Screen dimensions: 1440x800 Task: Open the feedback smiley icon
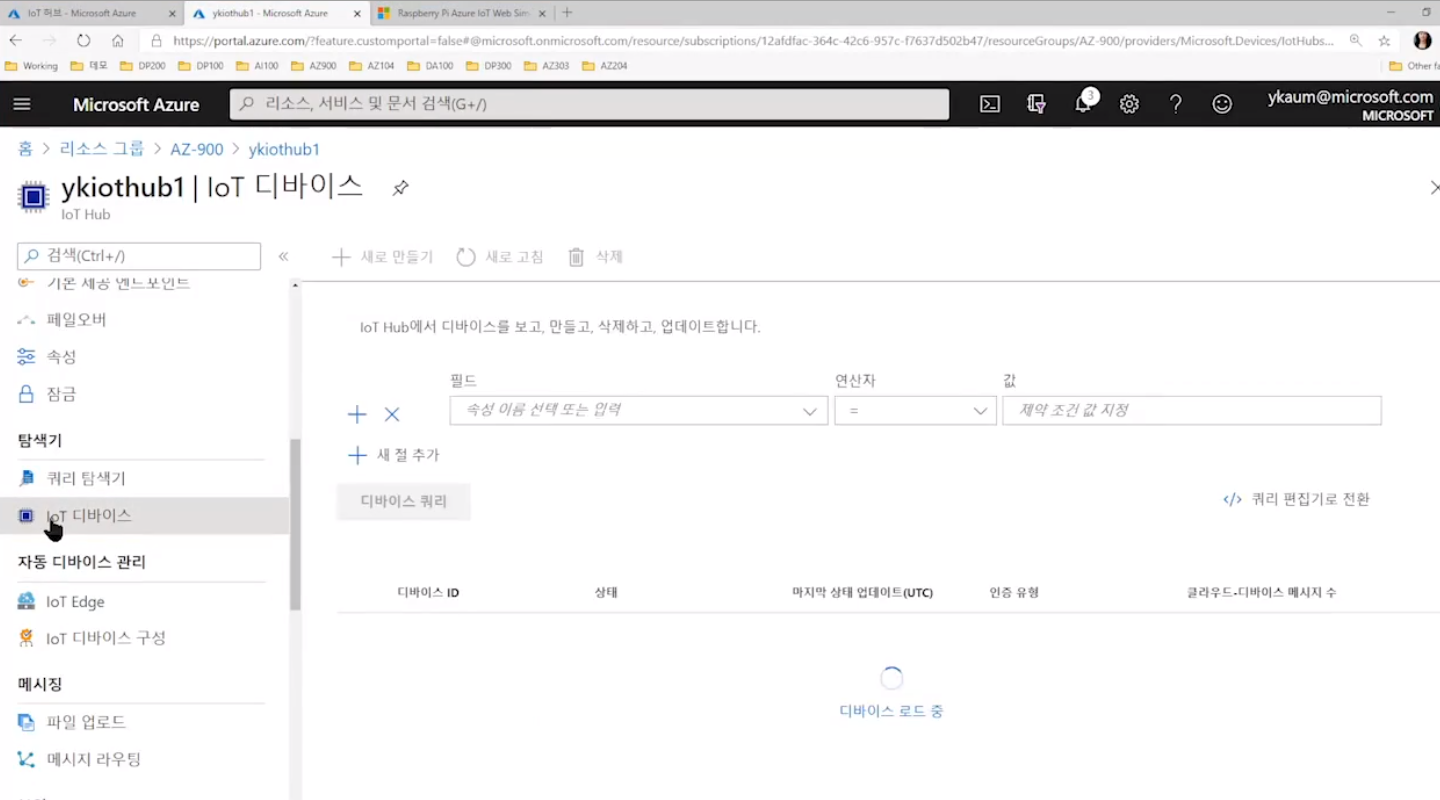pos(1222,104)
